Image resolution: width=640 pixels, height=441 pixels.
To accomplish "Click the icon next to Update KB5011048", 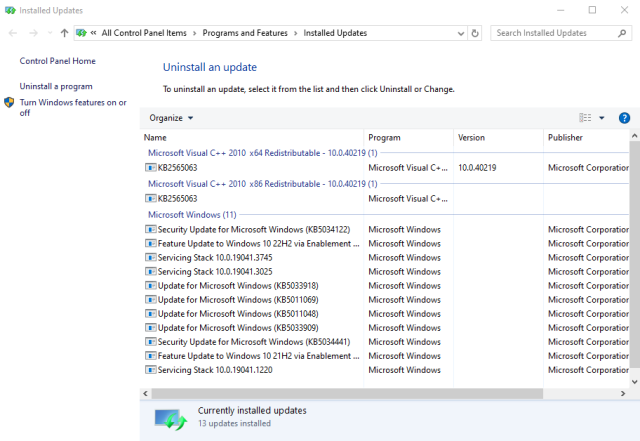I will coord(151,314).
